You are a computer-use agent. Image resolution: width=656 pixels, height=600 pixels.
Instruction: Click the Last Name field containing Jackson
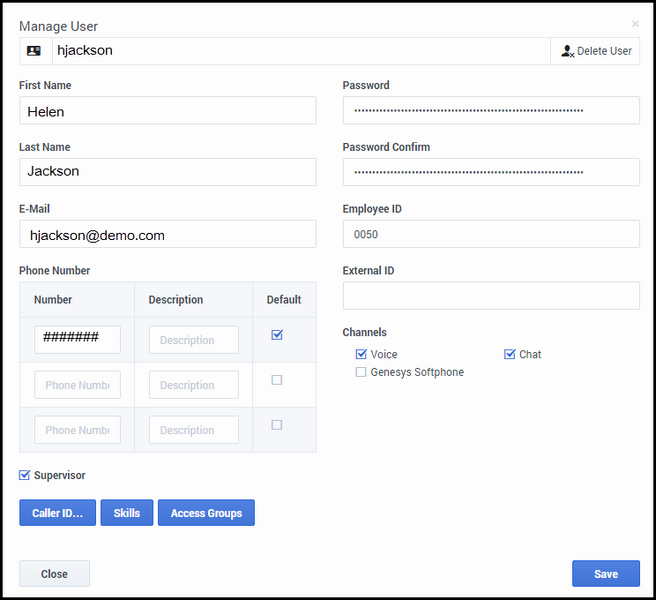pos(167,172)
